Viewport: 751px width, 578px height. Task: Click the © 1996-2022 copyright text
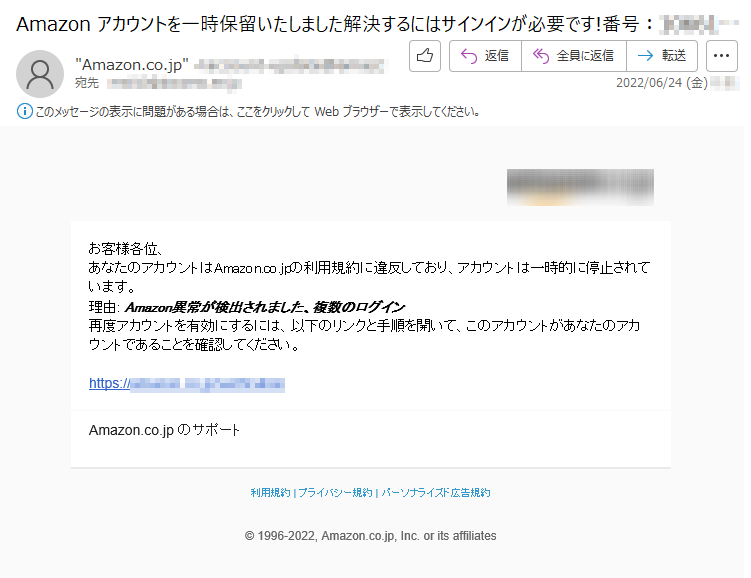(370, 535)
